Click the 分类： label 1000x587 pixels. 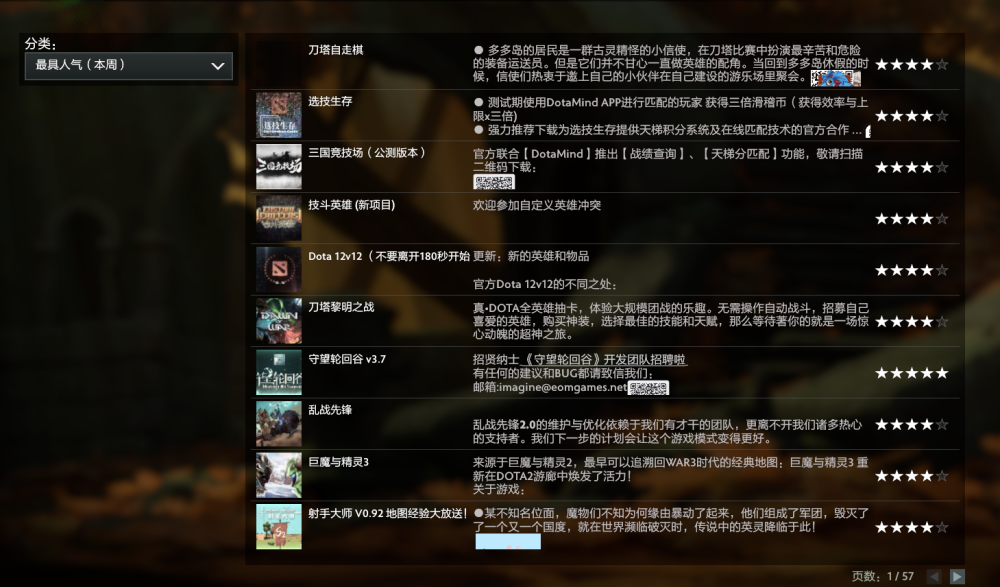point(40,44)
